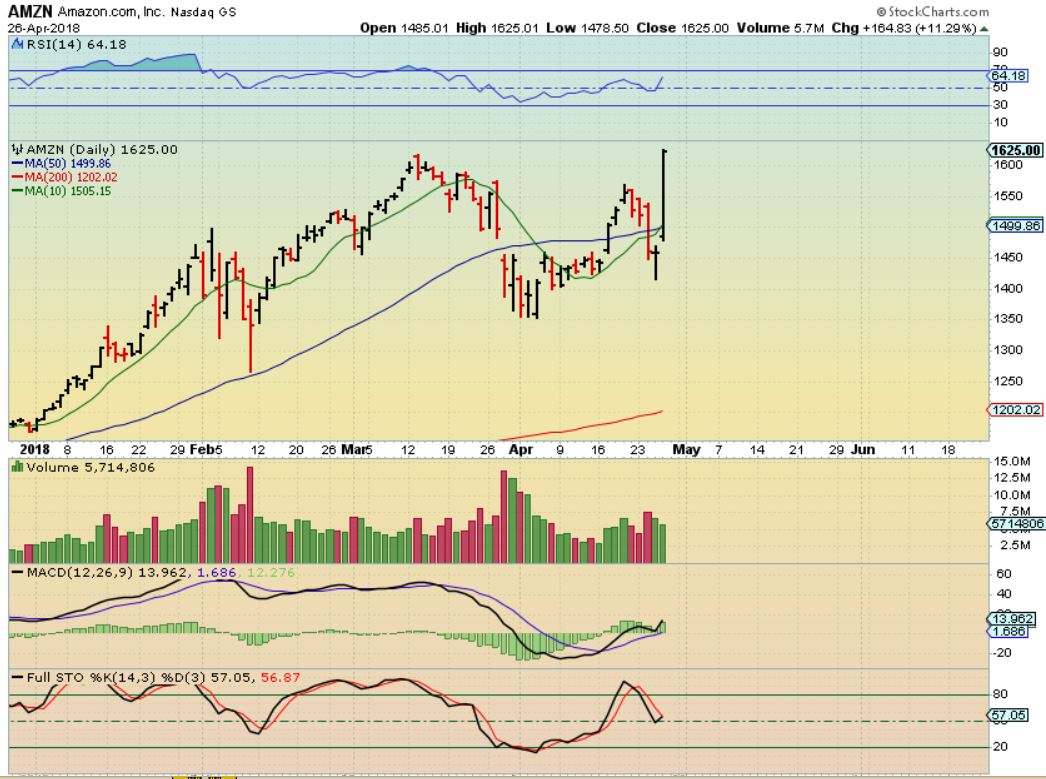Click the candlestick icon before AMZN (Daily)
The image size is (1046, 779).
[x=17, y=149]
